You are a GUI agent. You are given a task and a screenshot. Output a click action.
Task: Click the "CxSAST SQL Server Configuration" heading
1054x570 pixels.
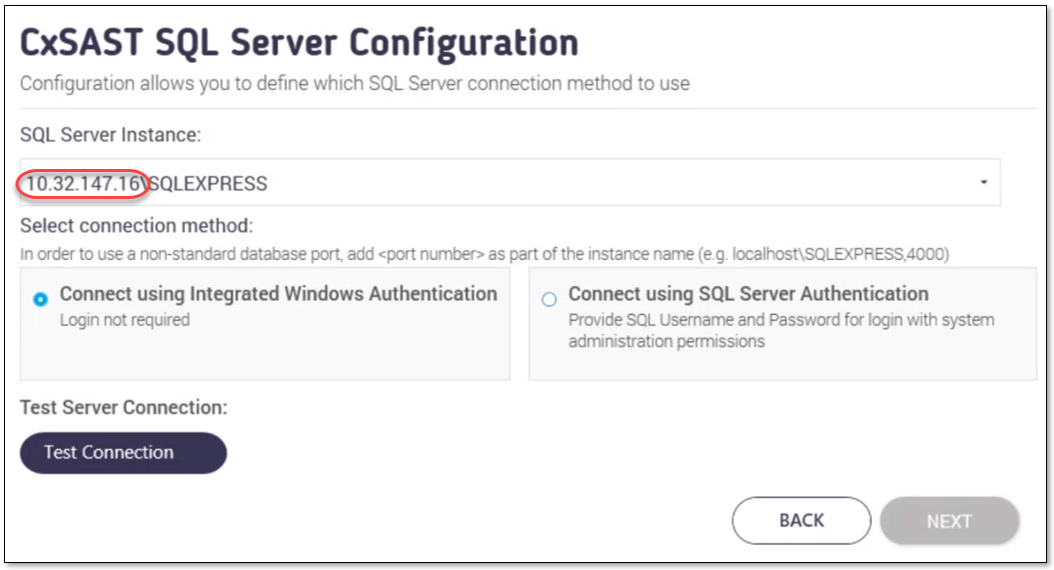(299, 43)
